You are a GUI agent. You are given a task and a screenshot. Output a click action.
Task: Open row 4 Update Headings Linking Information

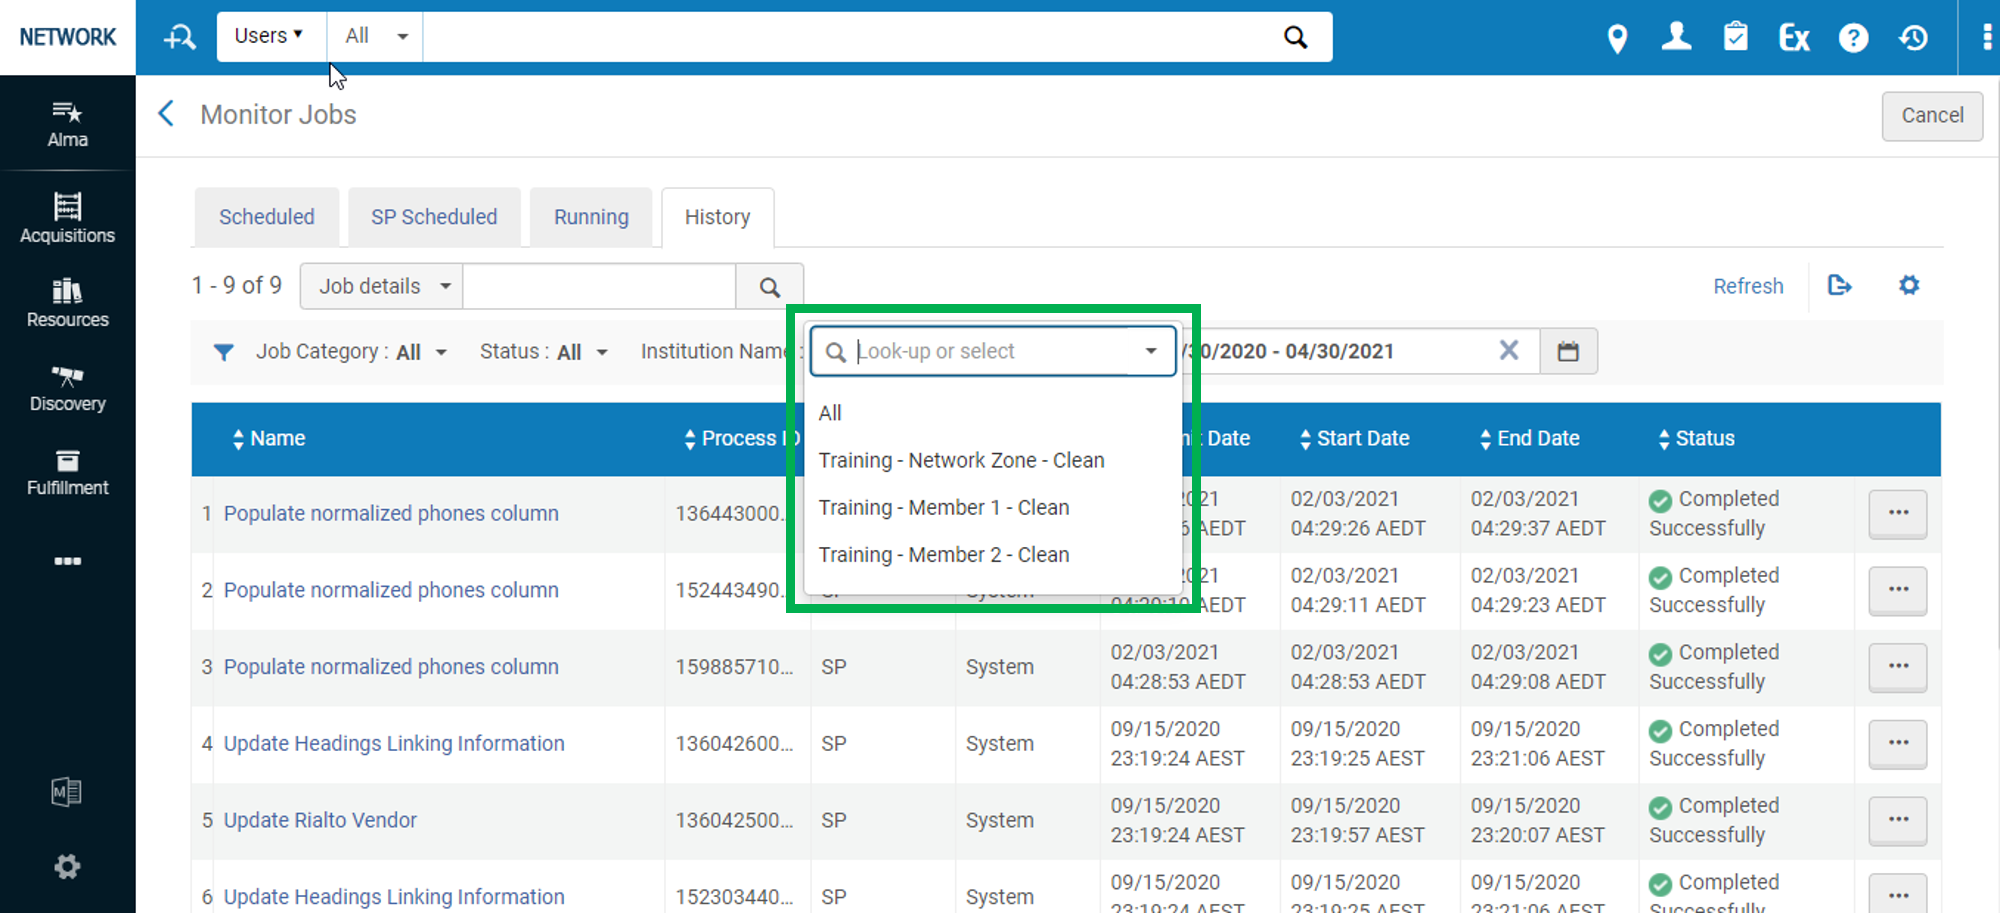[394, 743]
